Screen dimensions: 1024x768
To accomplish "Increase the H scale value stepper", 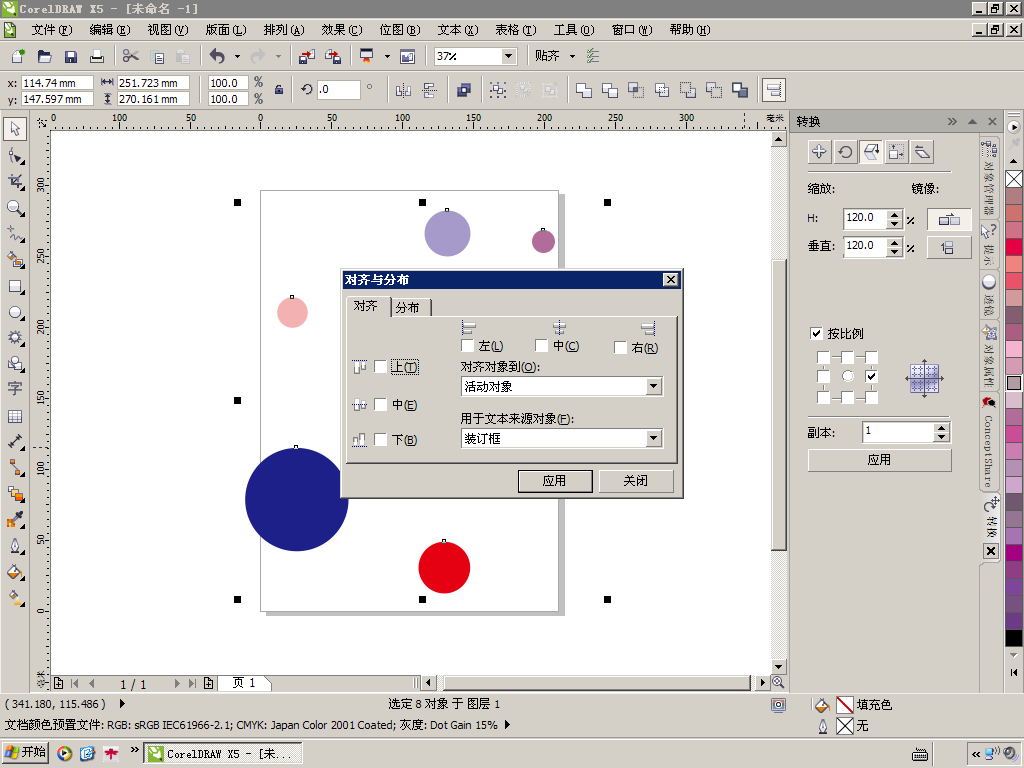I will pos(895,214).
